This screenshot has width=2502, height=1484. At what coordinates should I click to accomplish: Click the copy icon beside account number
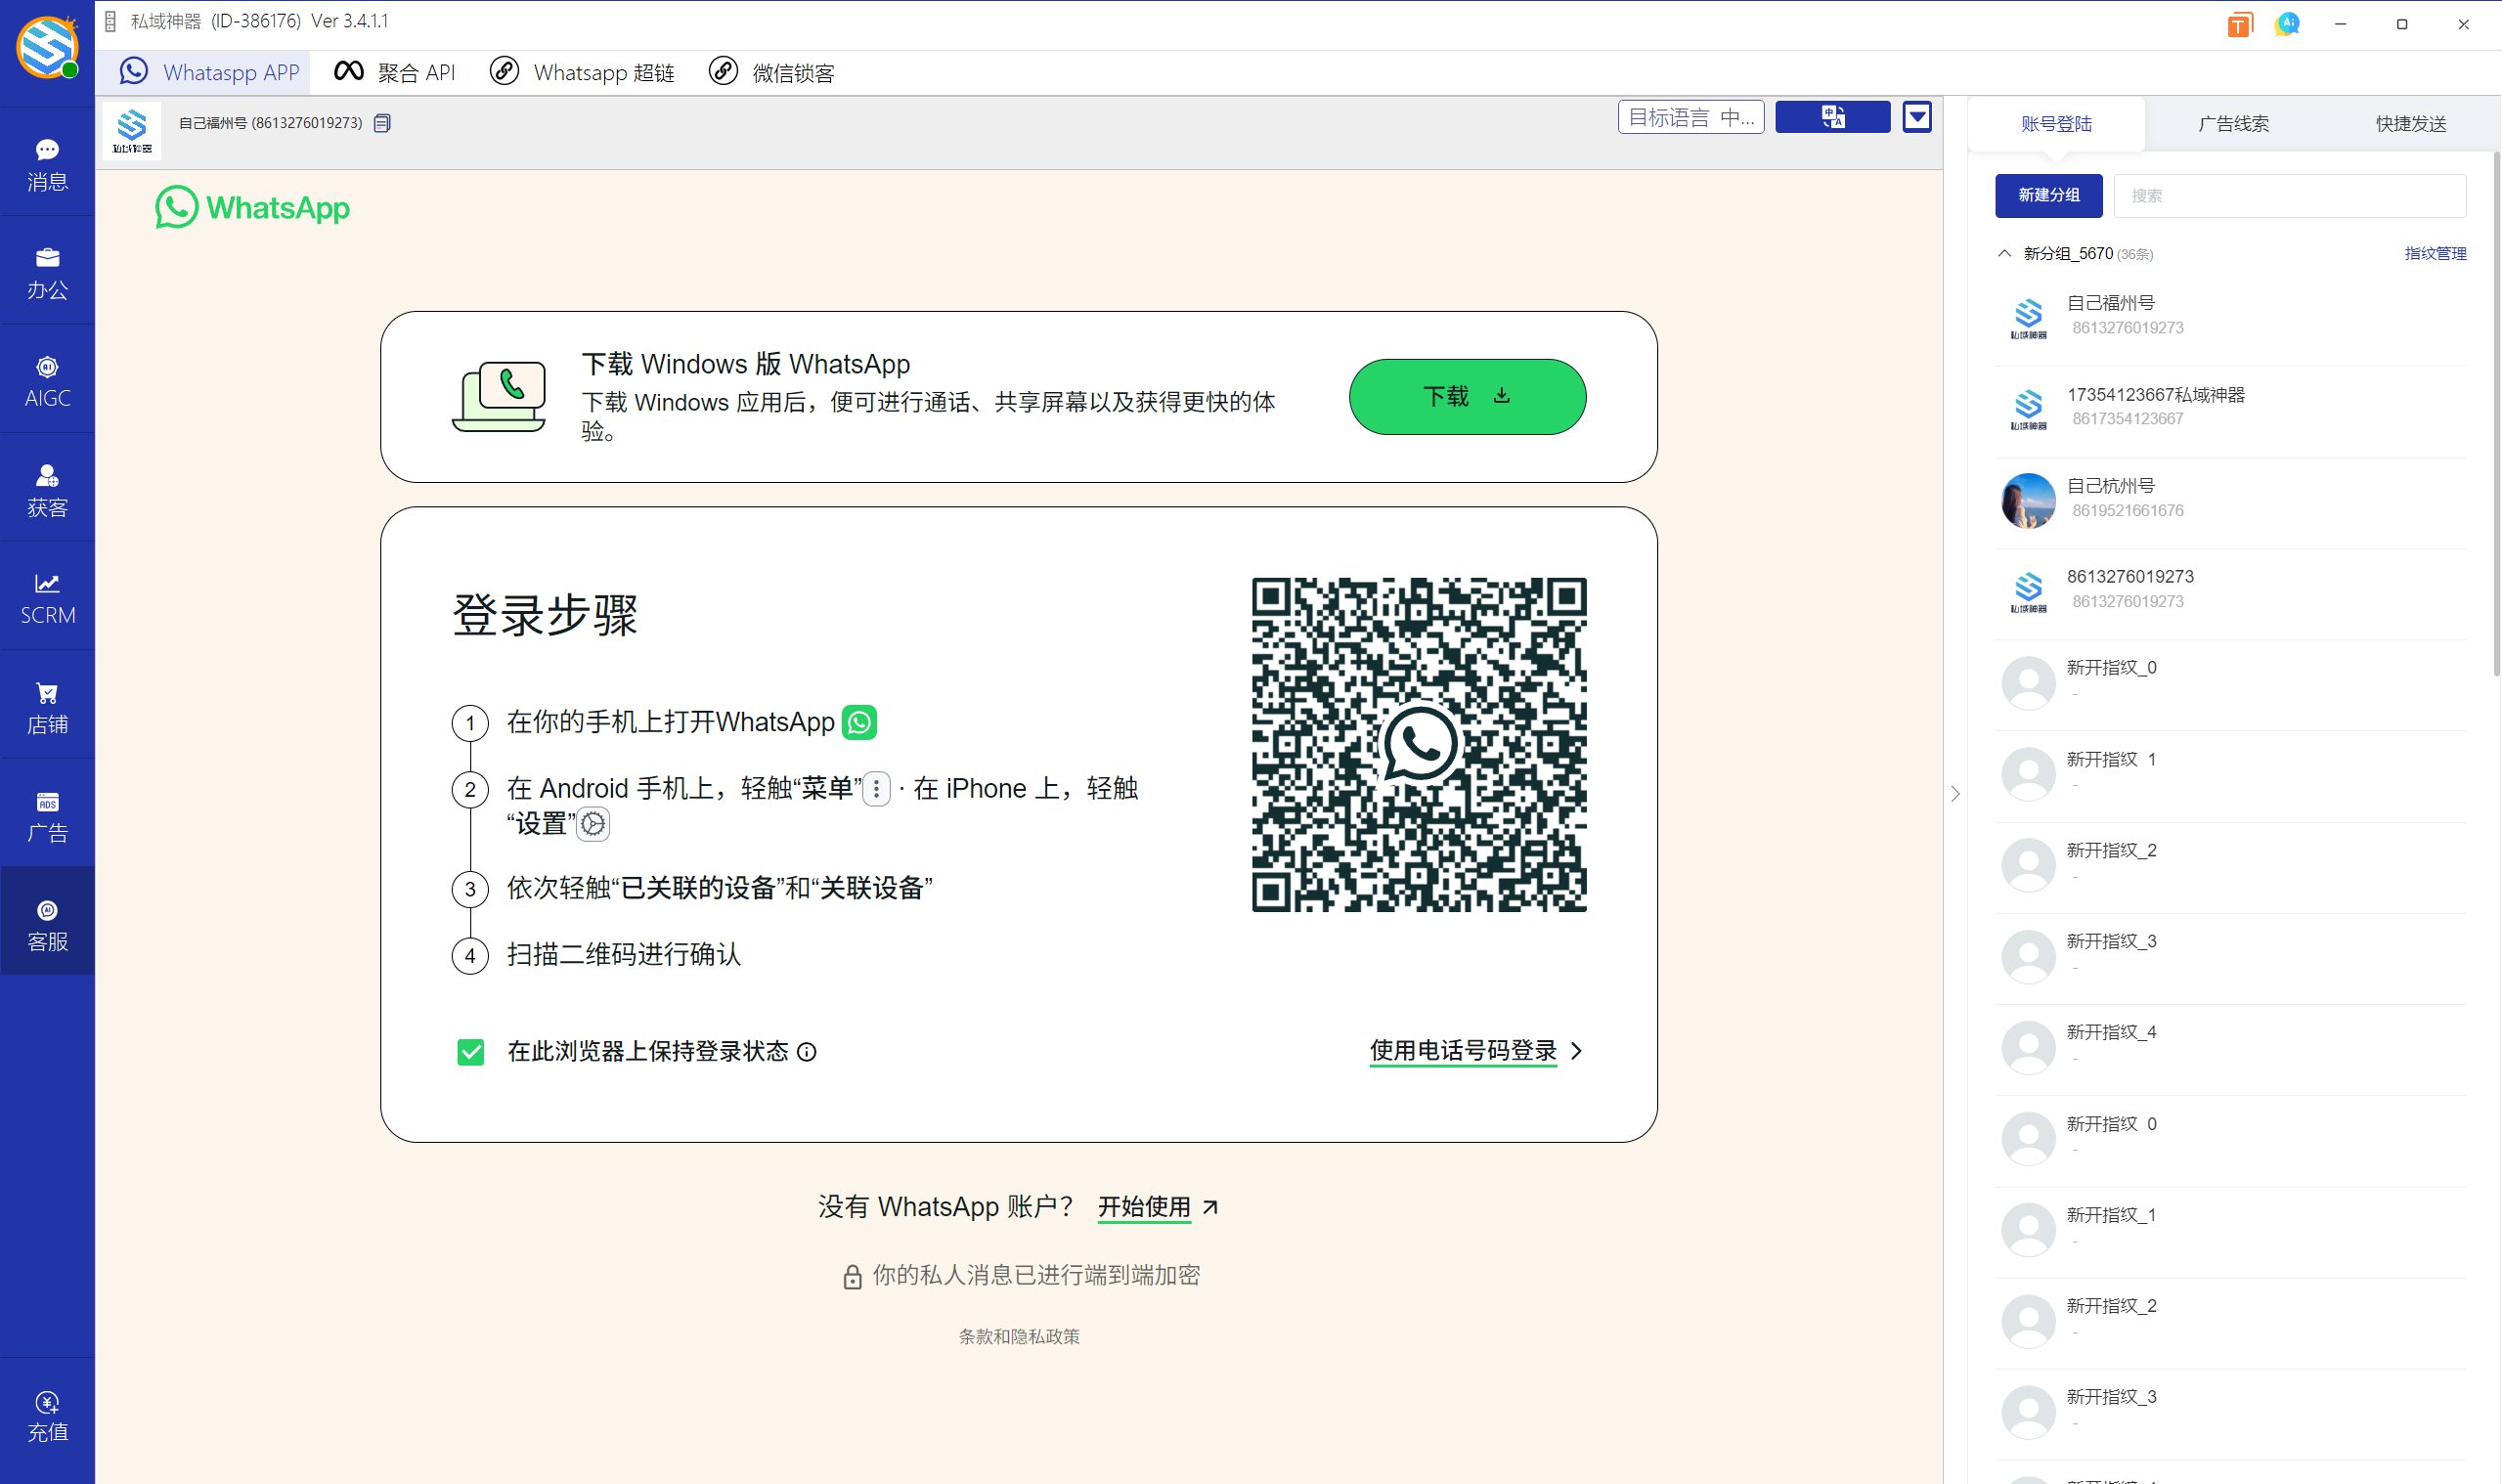[382, 123]
